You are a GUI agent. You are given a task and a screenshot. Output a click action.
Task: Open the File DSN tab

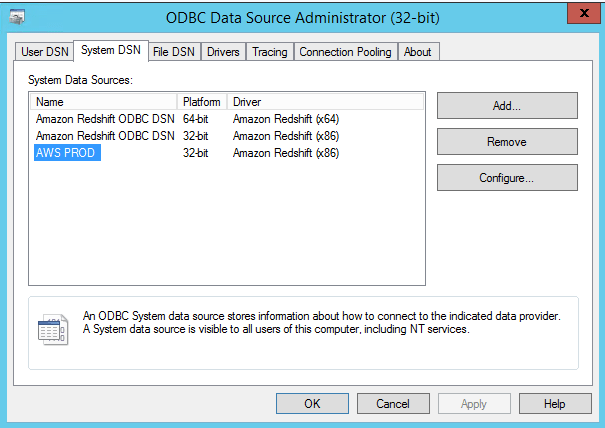[174, 52]
